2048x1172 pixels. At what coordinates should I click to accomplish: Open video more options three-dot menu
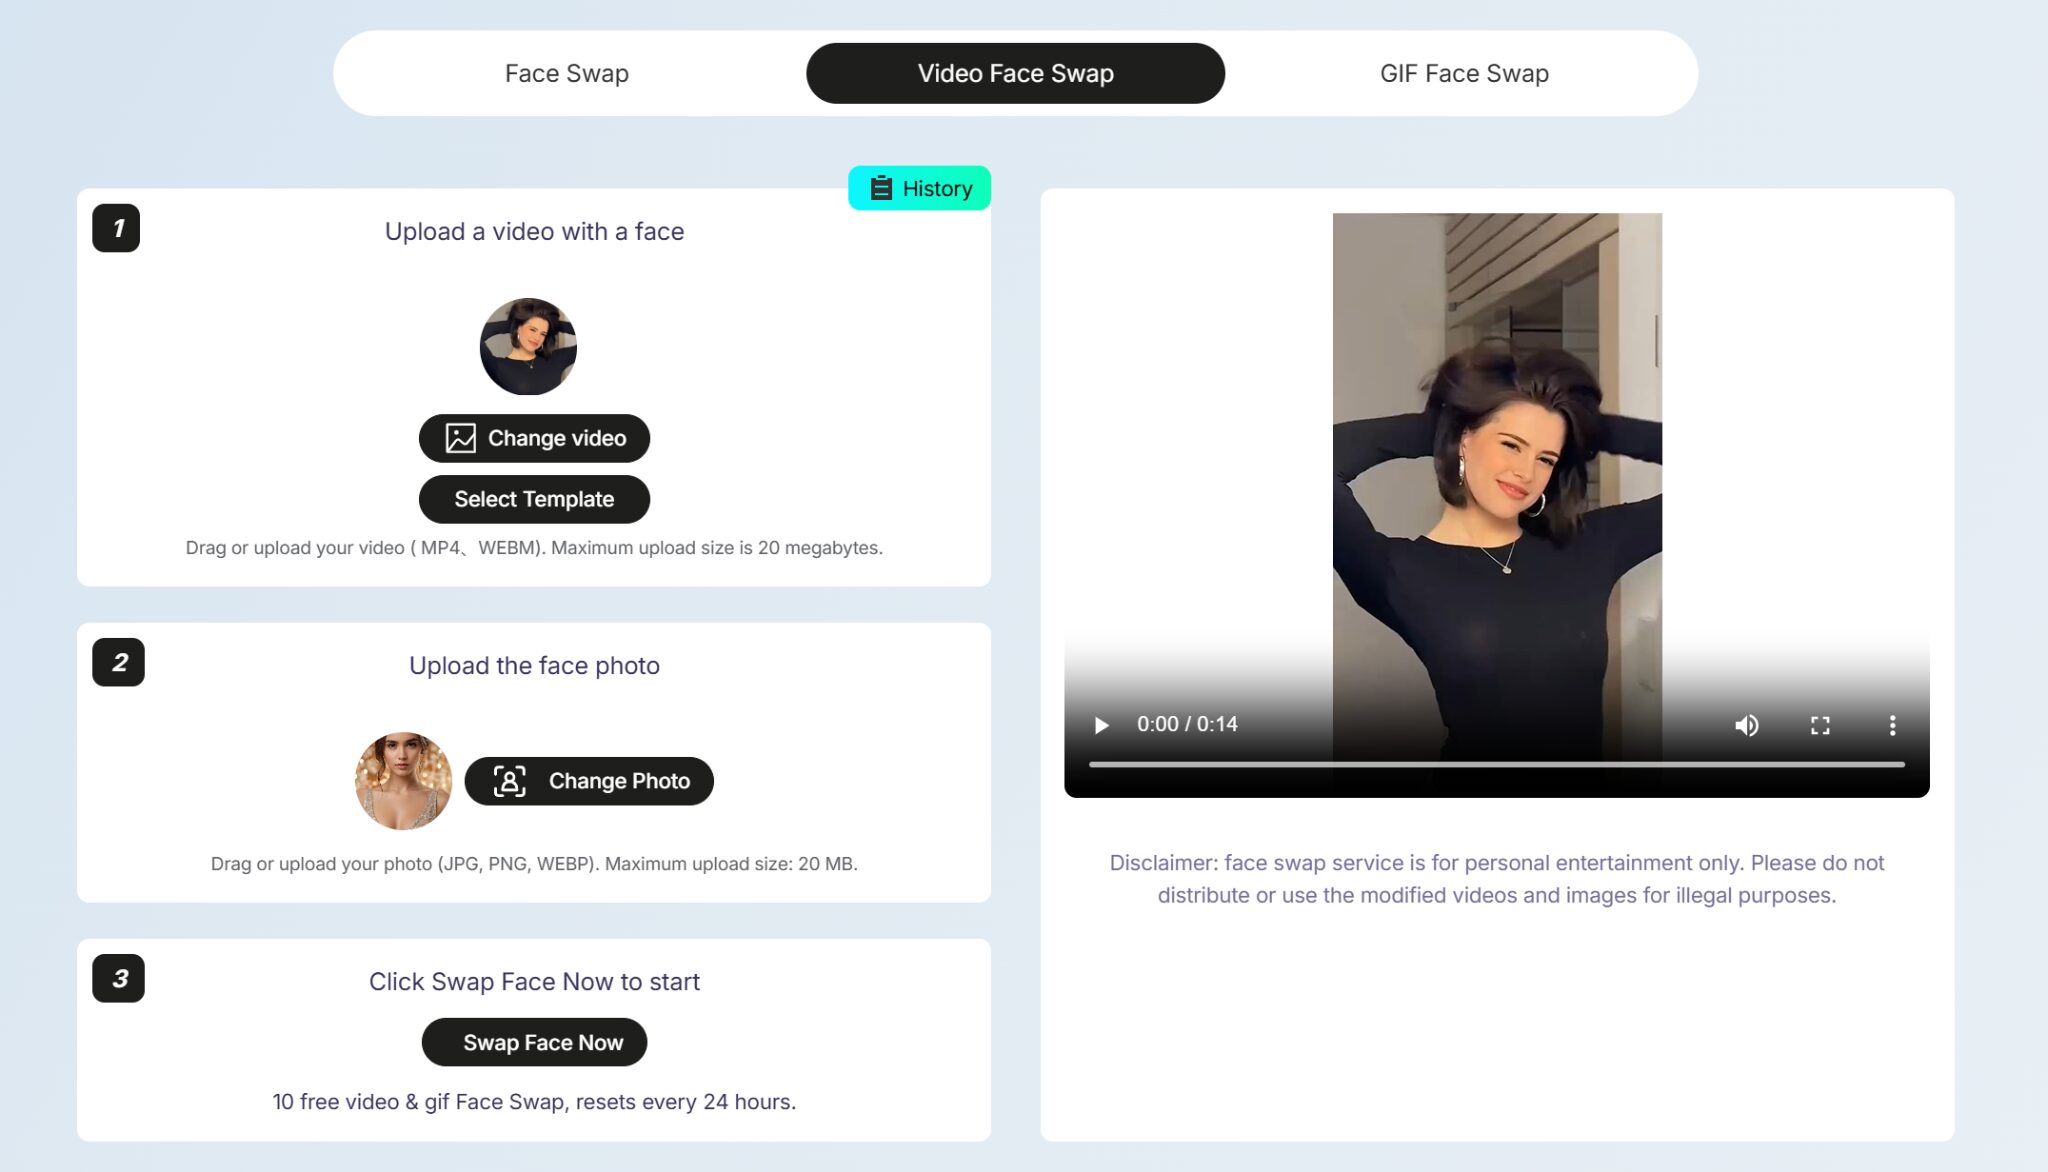coord(1892,725)
